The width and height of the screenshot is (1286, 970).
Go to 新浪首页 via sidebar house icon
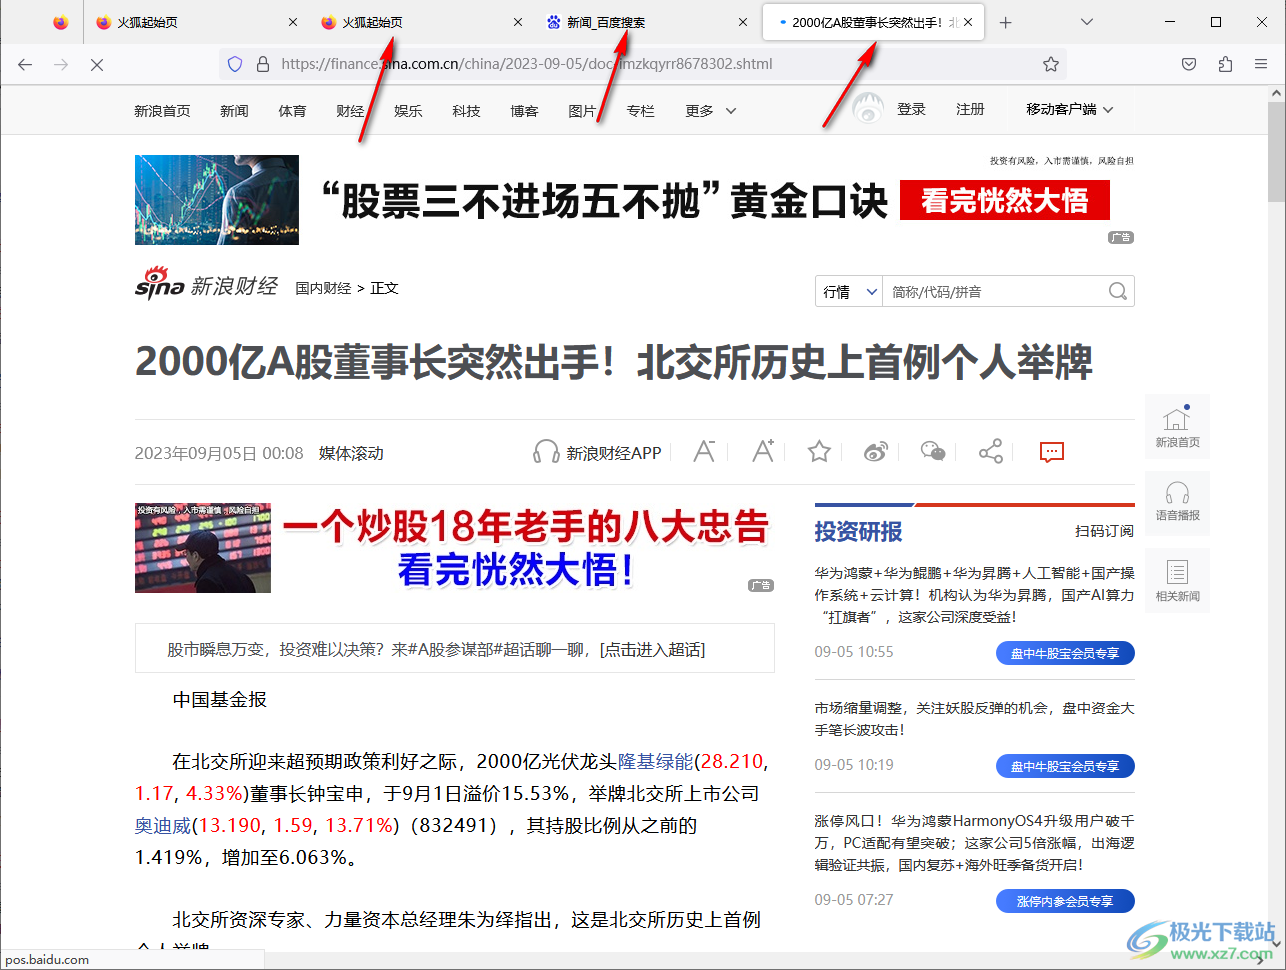(x=1177, y=427)
